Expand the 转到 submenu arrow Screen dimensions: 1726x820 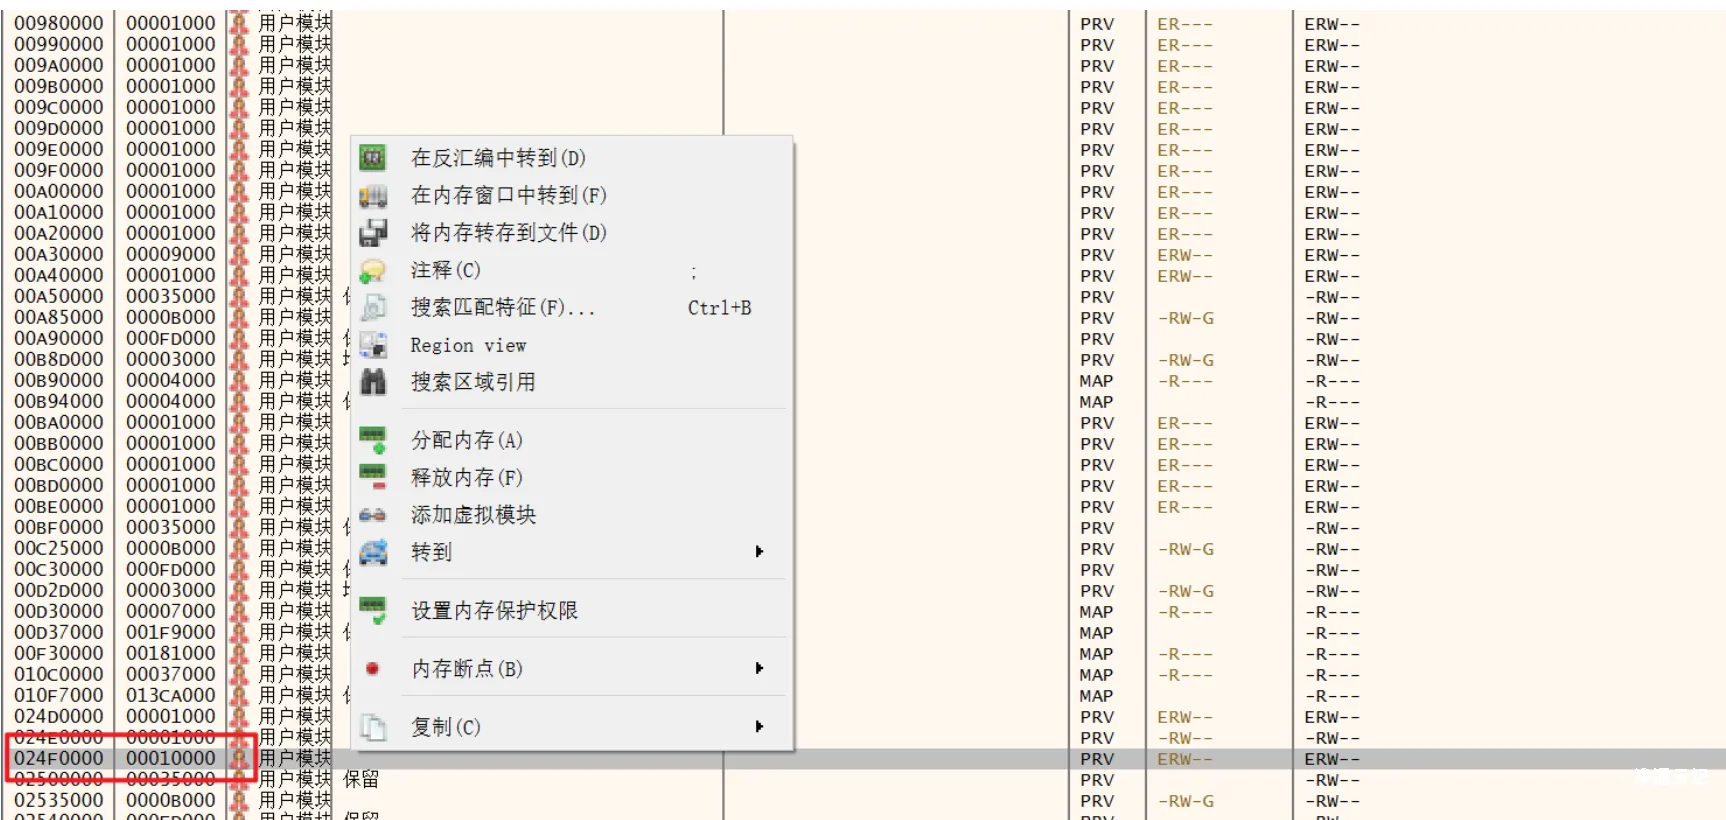coord(759,552)
